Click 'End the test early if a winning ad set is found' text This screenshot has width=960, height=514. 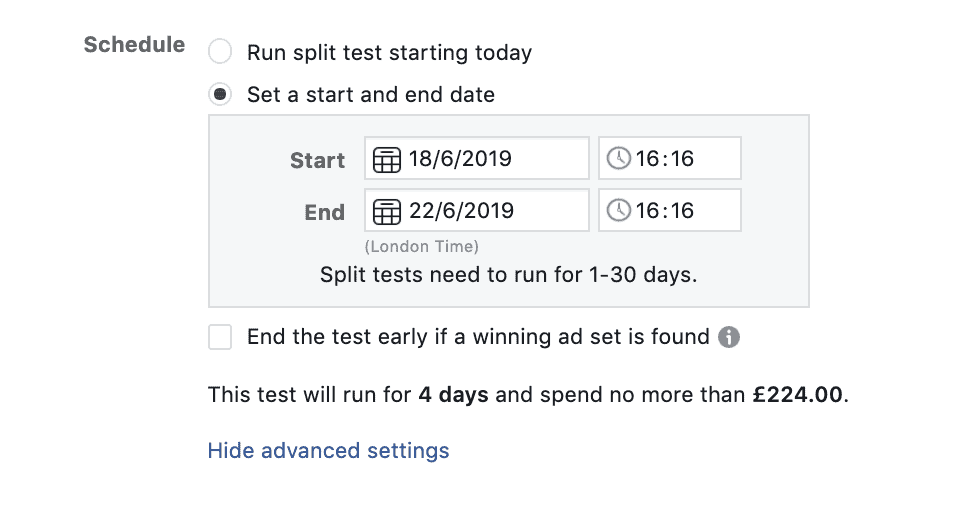(x=478, y=337)
